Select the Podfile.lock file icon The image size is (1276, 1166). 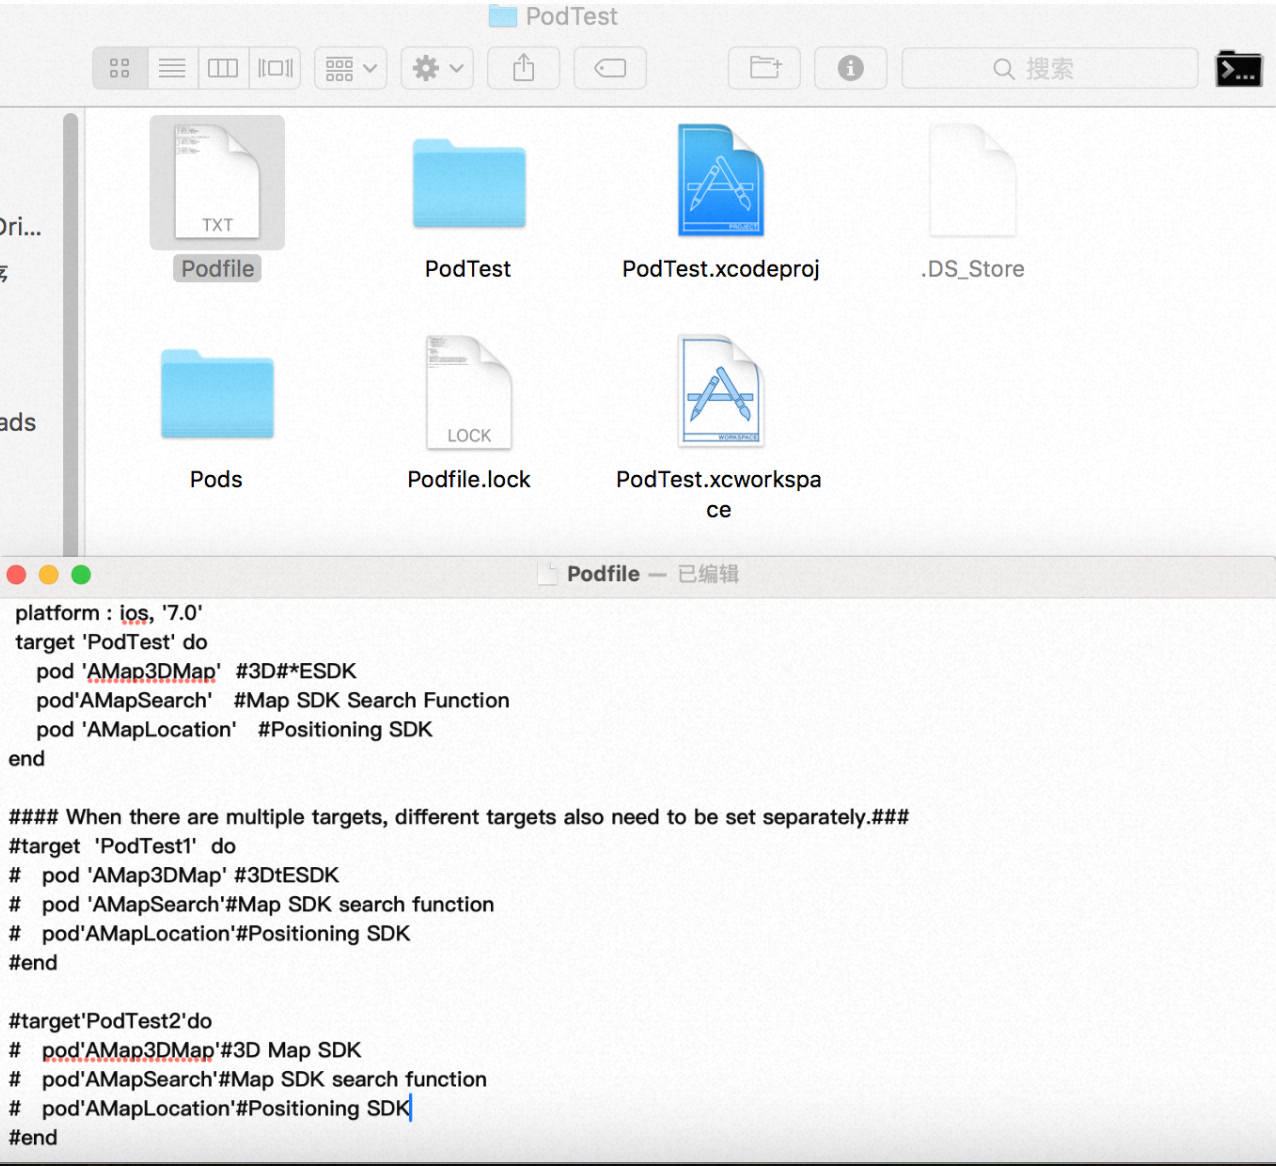coord(469,391)
